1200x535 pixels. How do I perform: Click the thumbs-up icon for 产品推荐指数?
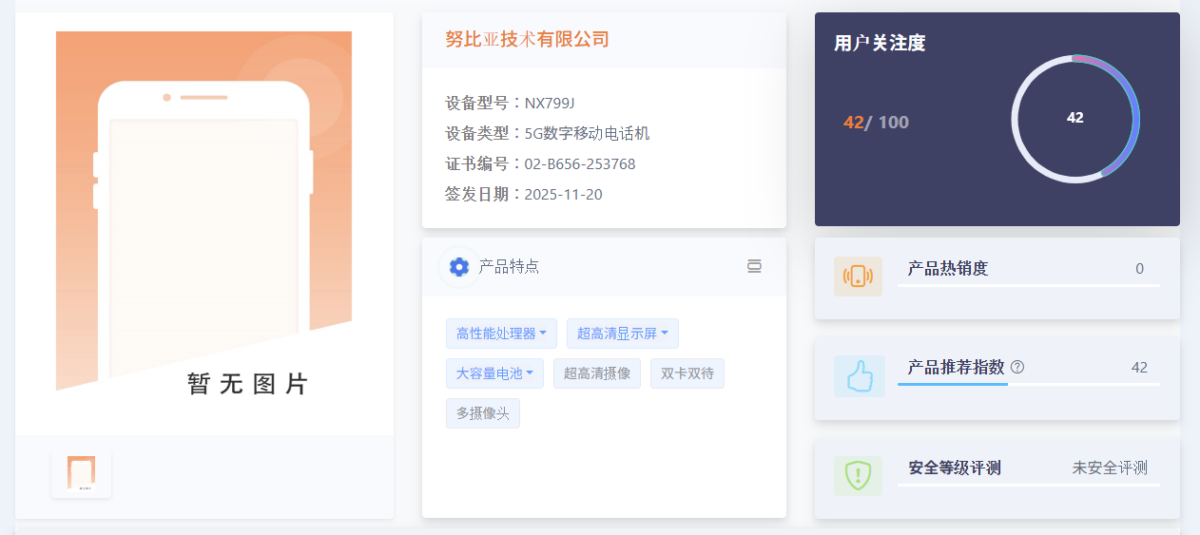point(858,376)
